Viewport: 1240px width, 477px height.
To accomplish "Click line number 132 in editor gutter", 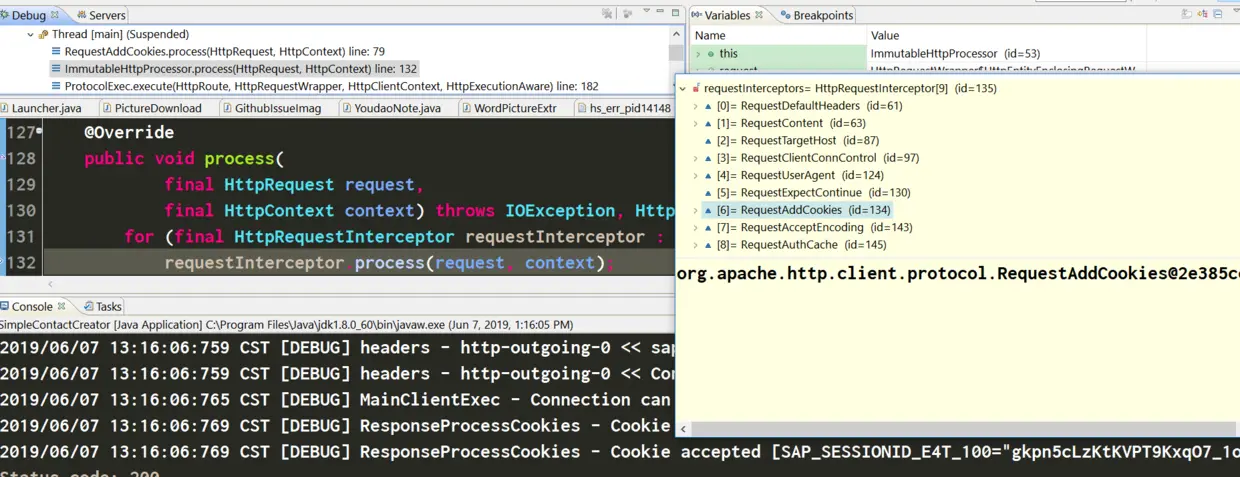I will [21, 262].
